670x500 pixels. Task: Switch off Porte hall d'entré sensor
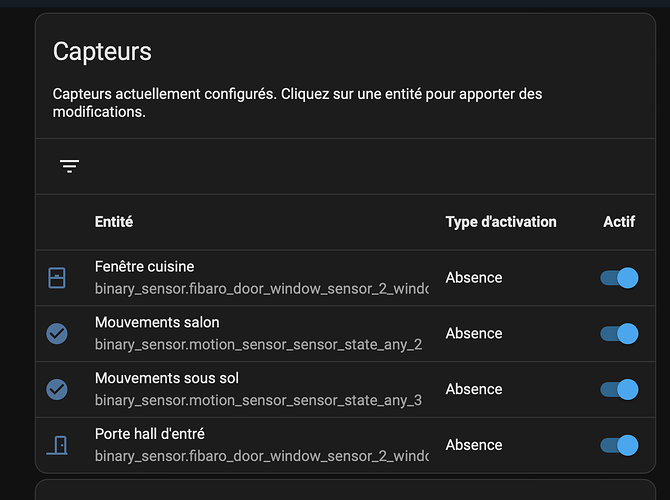point(619,445)
